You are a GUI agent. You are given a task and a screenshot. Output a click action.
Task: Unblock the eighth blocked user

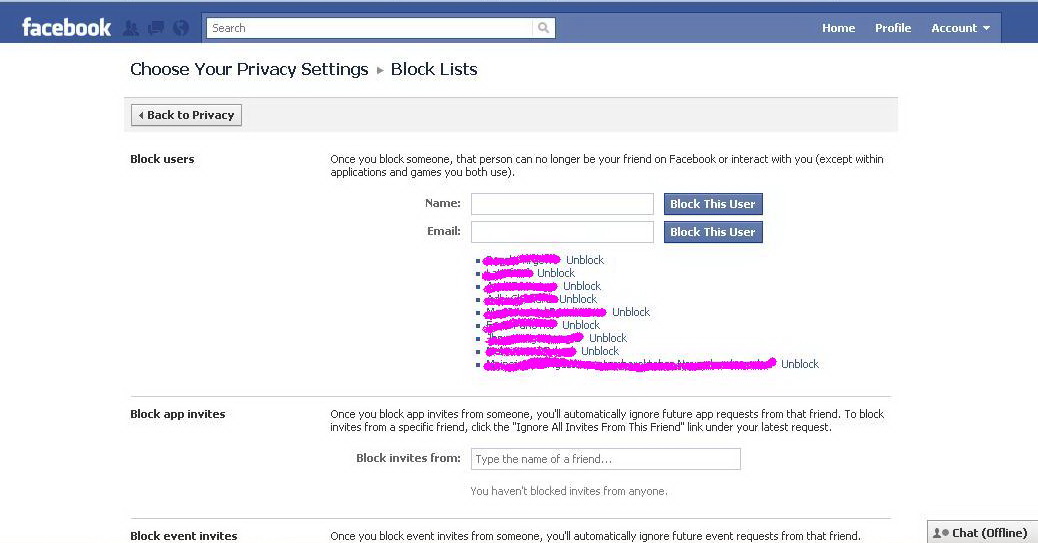pos(600,351)
